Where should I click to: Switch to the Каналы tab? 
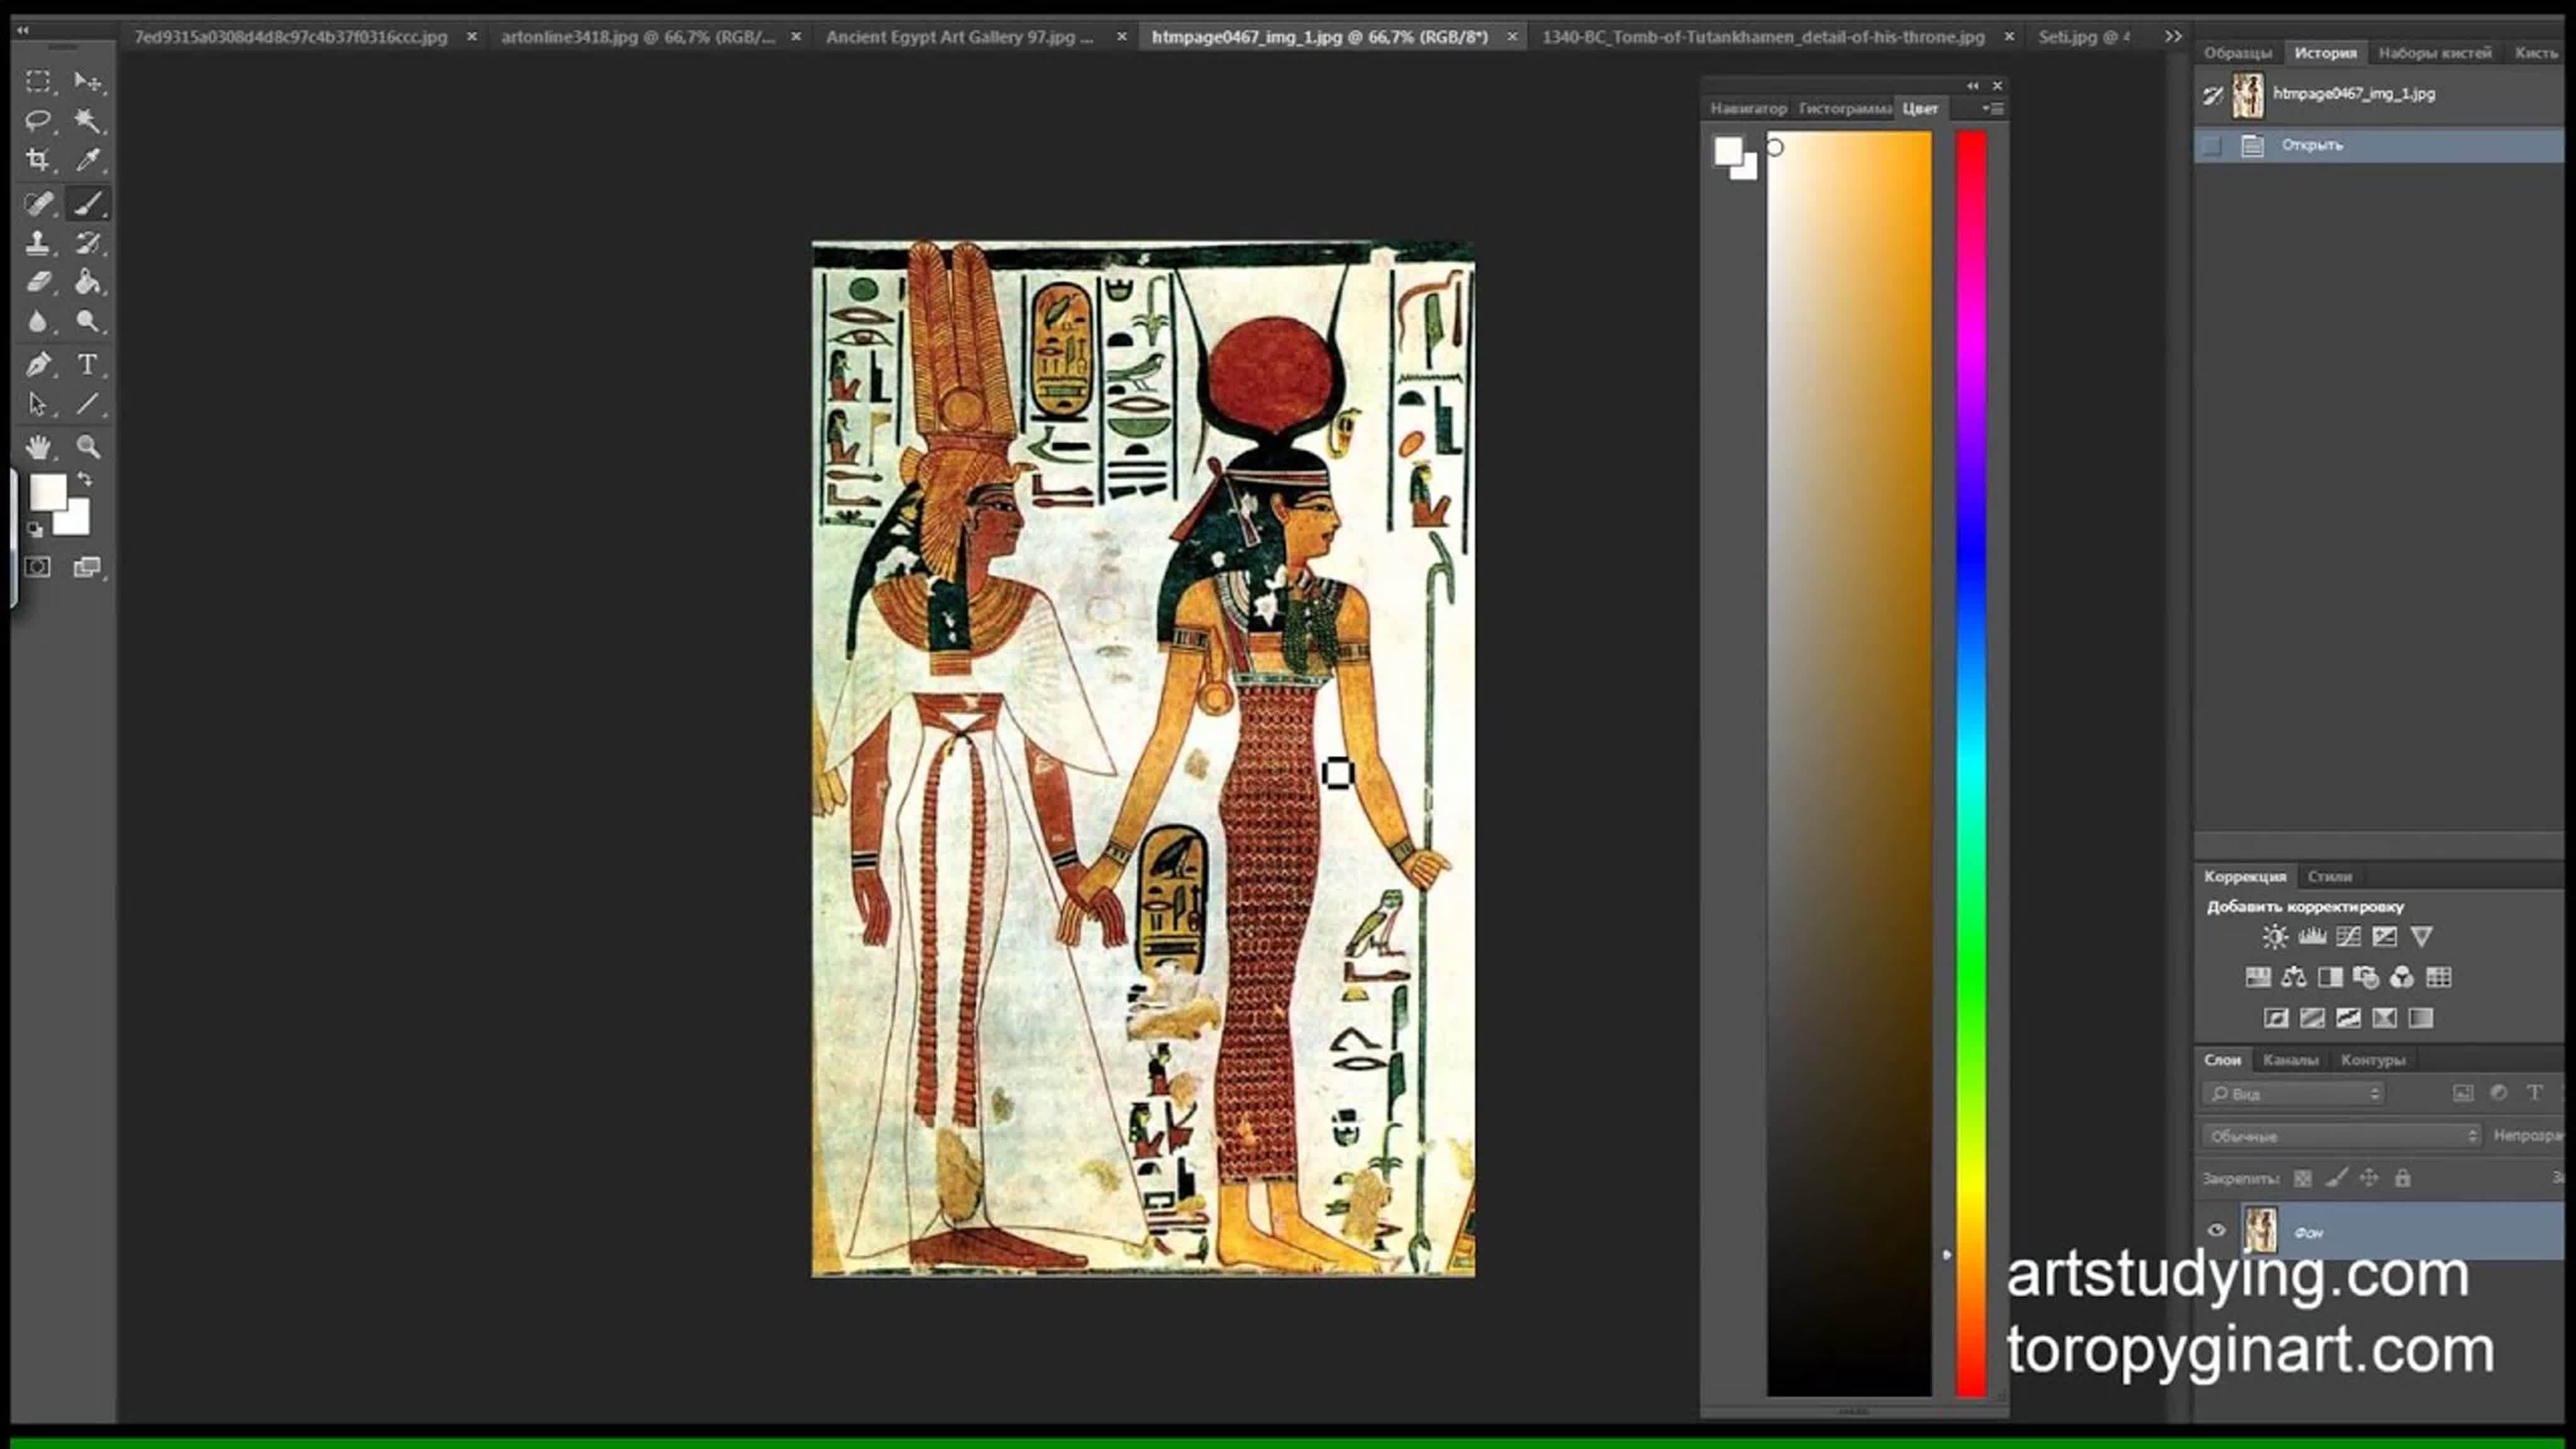coord(2290,1060)
